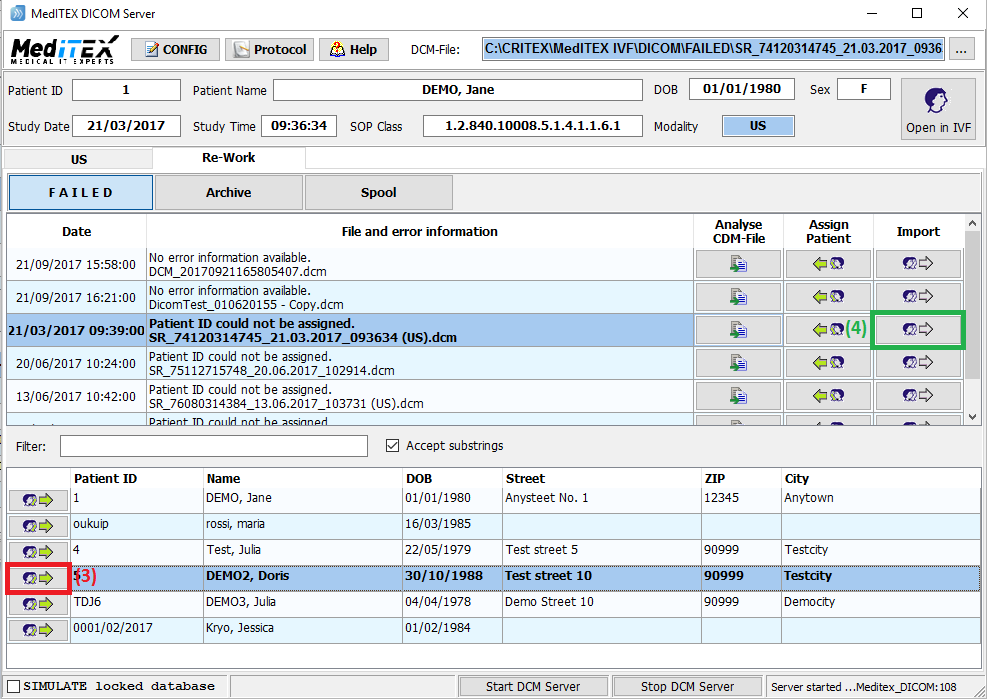Select the FAILED section
Image resolution: width=987 pixels, height=699 pixels.
pyautogui.click(x=81, y=193)
